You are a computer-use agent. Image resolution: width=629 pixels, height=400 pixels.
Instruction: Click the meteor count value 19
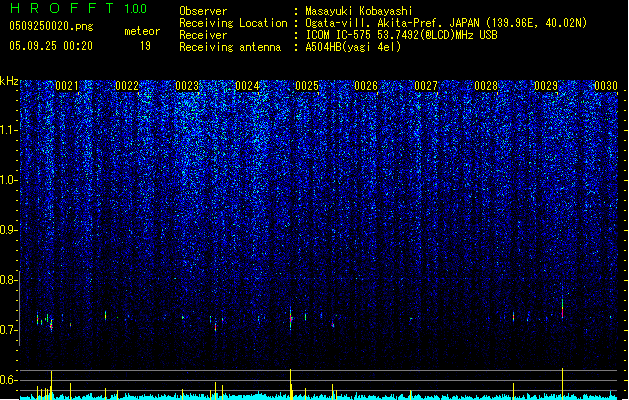tap(146, 46)
